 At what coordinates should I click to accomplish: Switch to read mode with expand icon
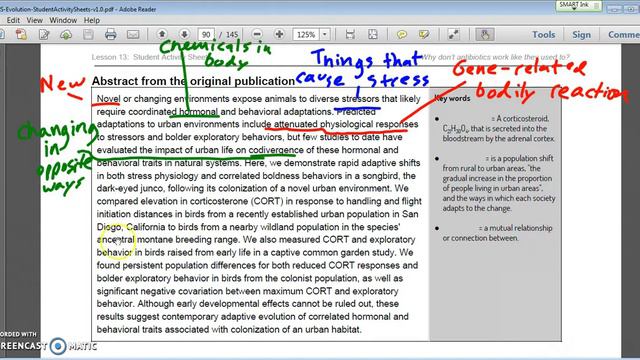453,35
